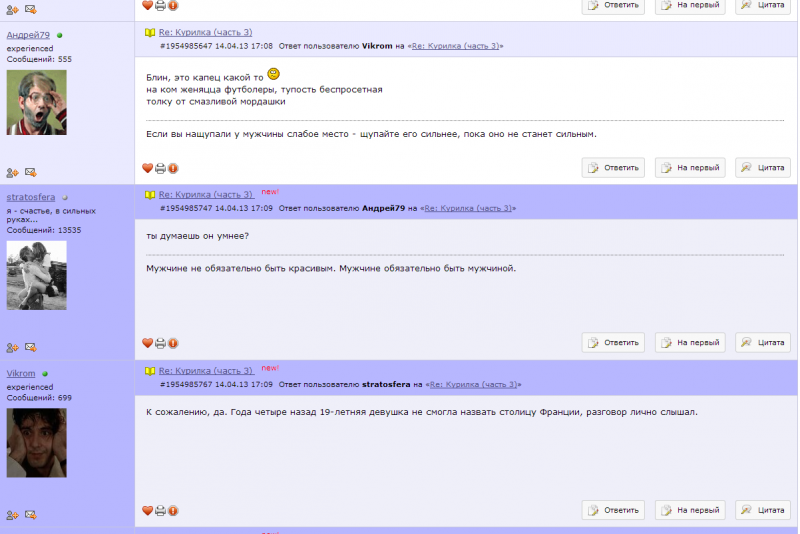The image size is (800, 534).
Task: Print Андрей79's post via printer icon
Action: tap(160, 168)
